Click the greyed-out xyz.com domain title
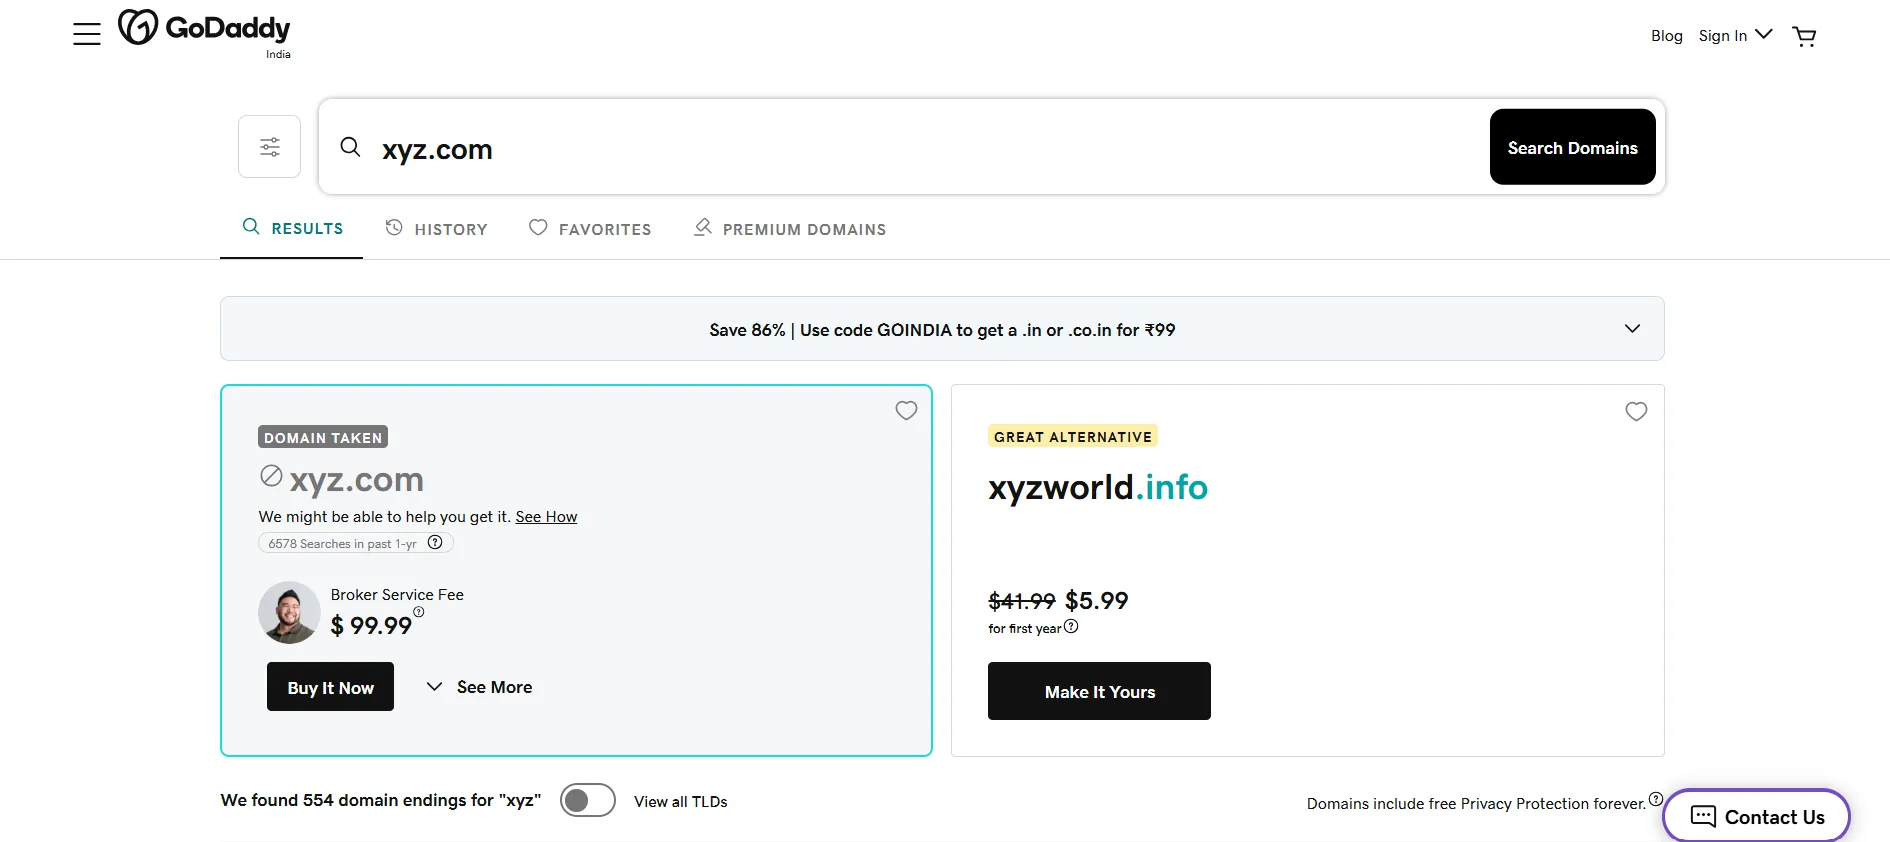 click(356, 479)
